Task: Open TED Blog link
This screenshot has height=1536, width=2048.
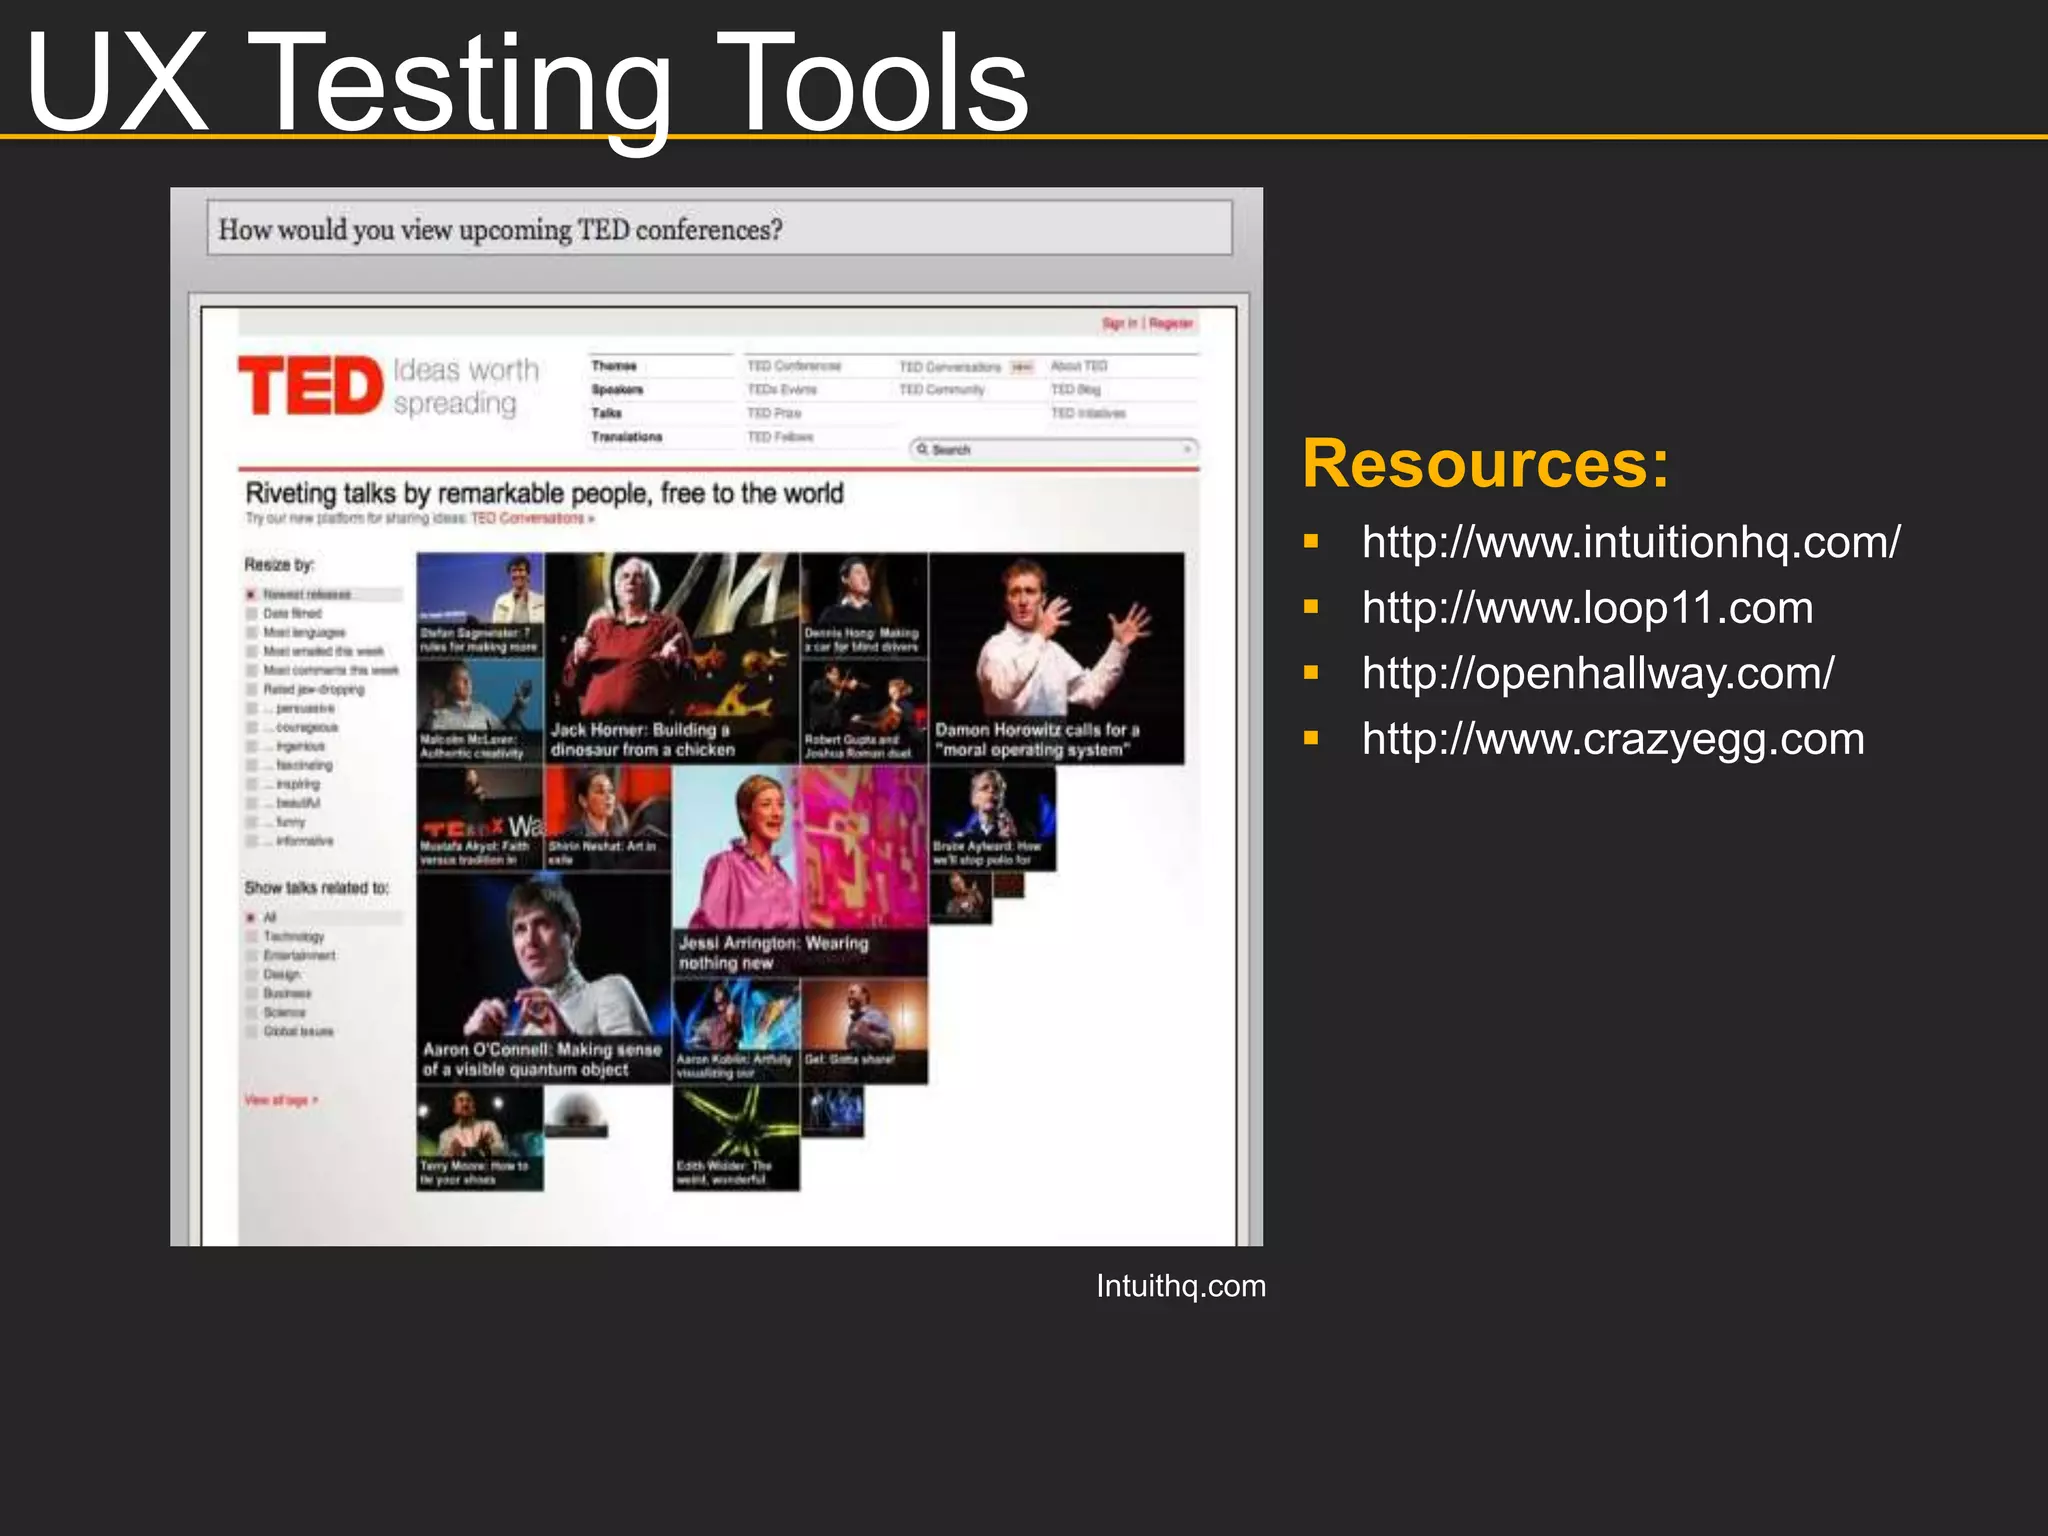Action: click(1075, 390)
